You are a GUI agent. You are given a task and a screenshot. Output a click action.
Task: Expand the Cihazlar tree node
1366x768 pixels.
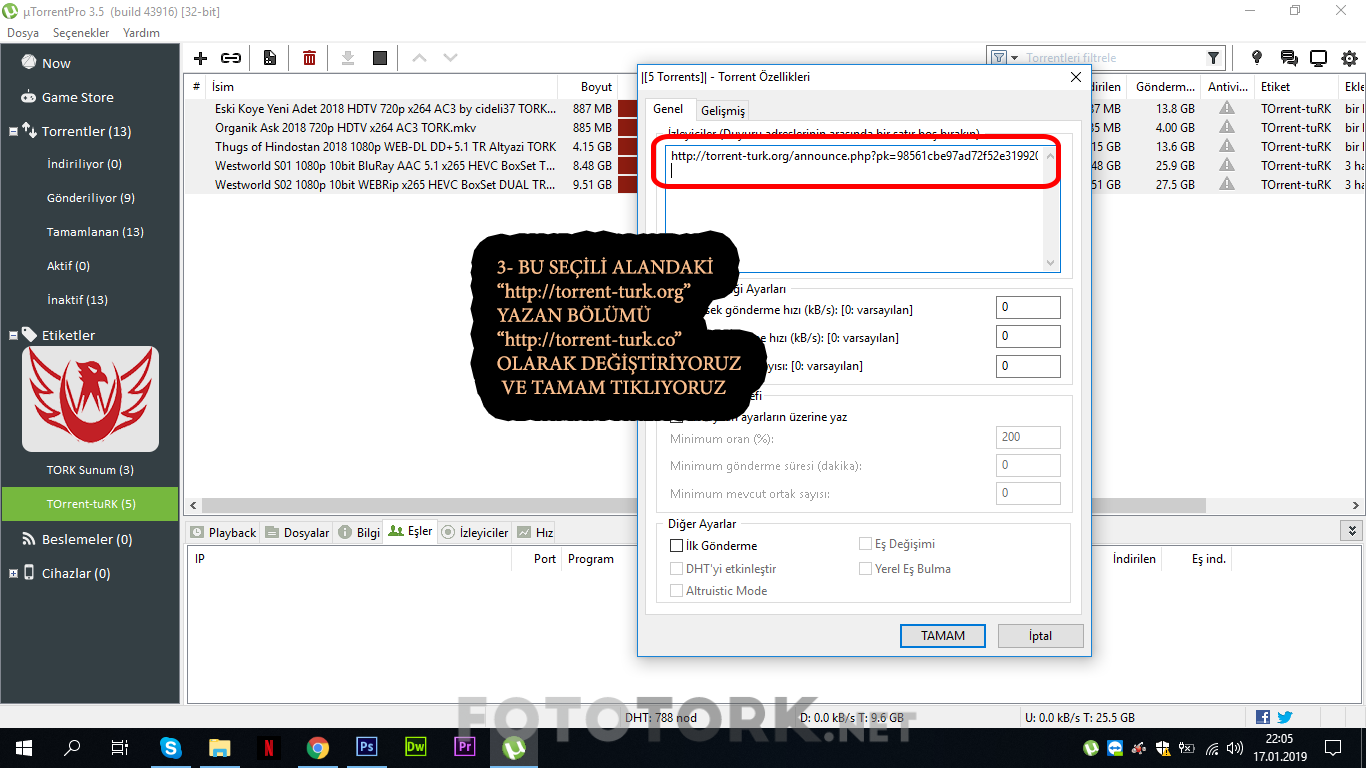(x=13, y=573)
